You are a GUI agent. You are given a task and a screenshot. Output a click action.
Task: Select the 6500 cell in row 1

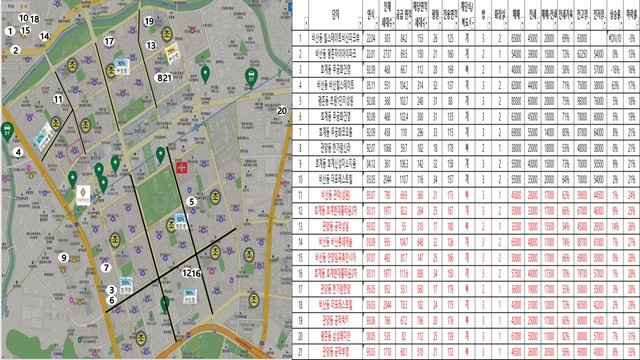[516, 38]
